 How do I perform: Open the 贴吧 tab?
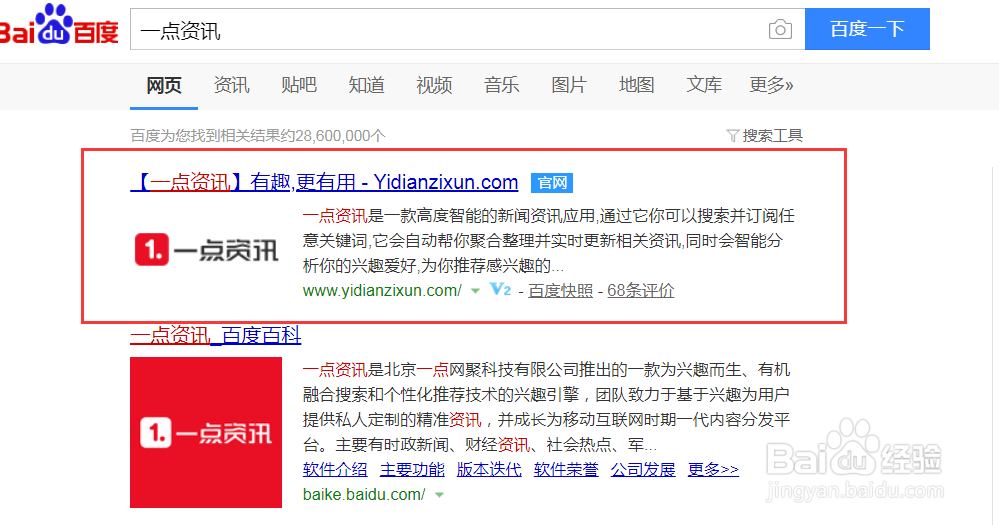tap(299, 85)
